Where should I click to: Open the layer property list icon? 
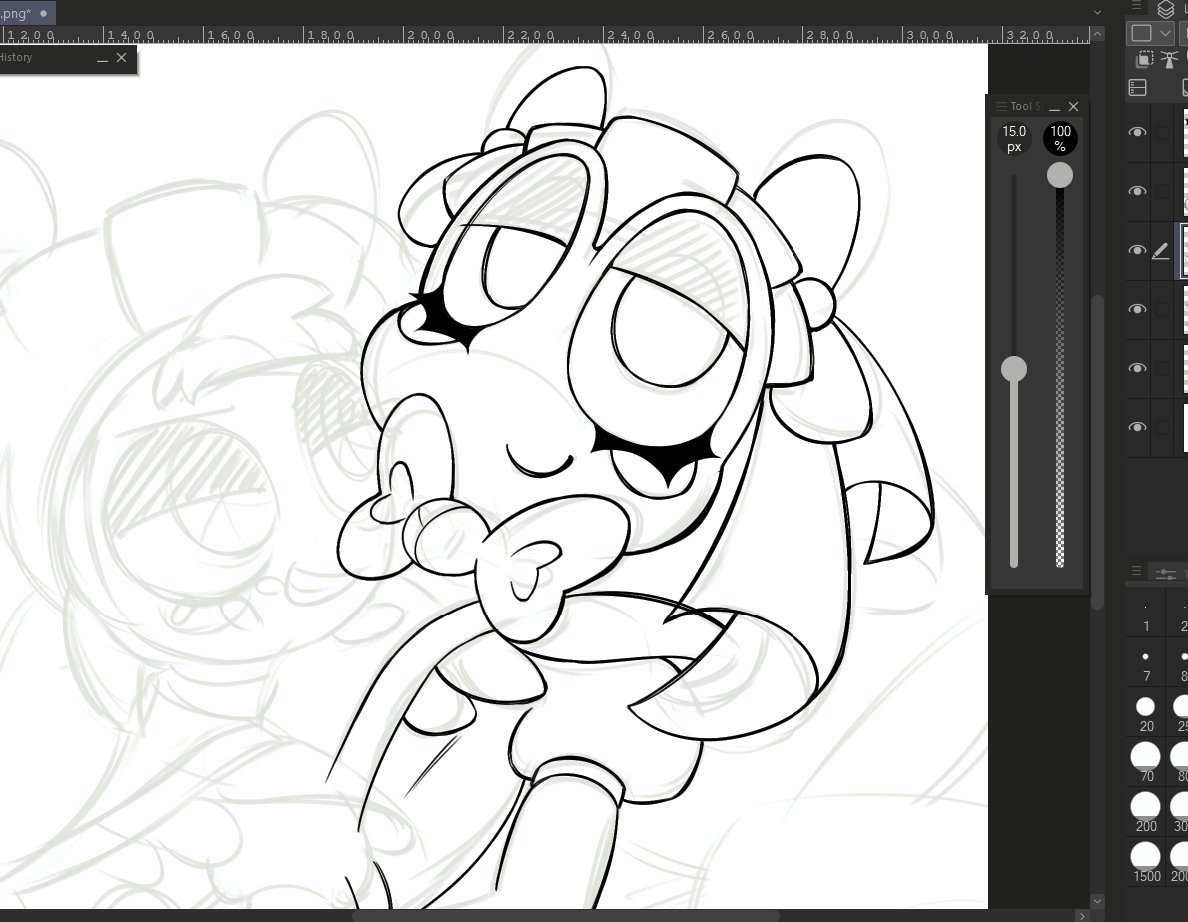1137,88
